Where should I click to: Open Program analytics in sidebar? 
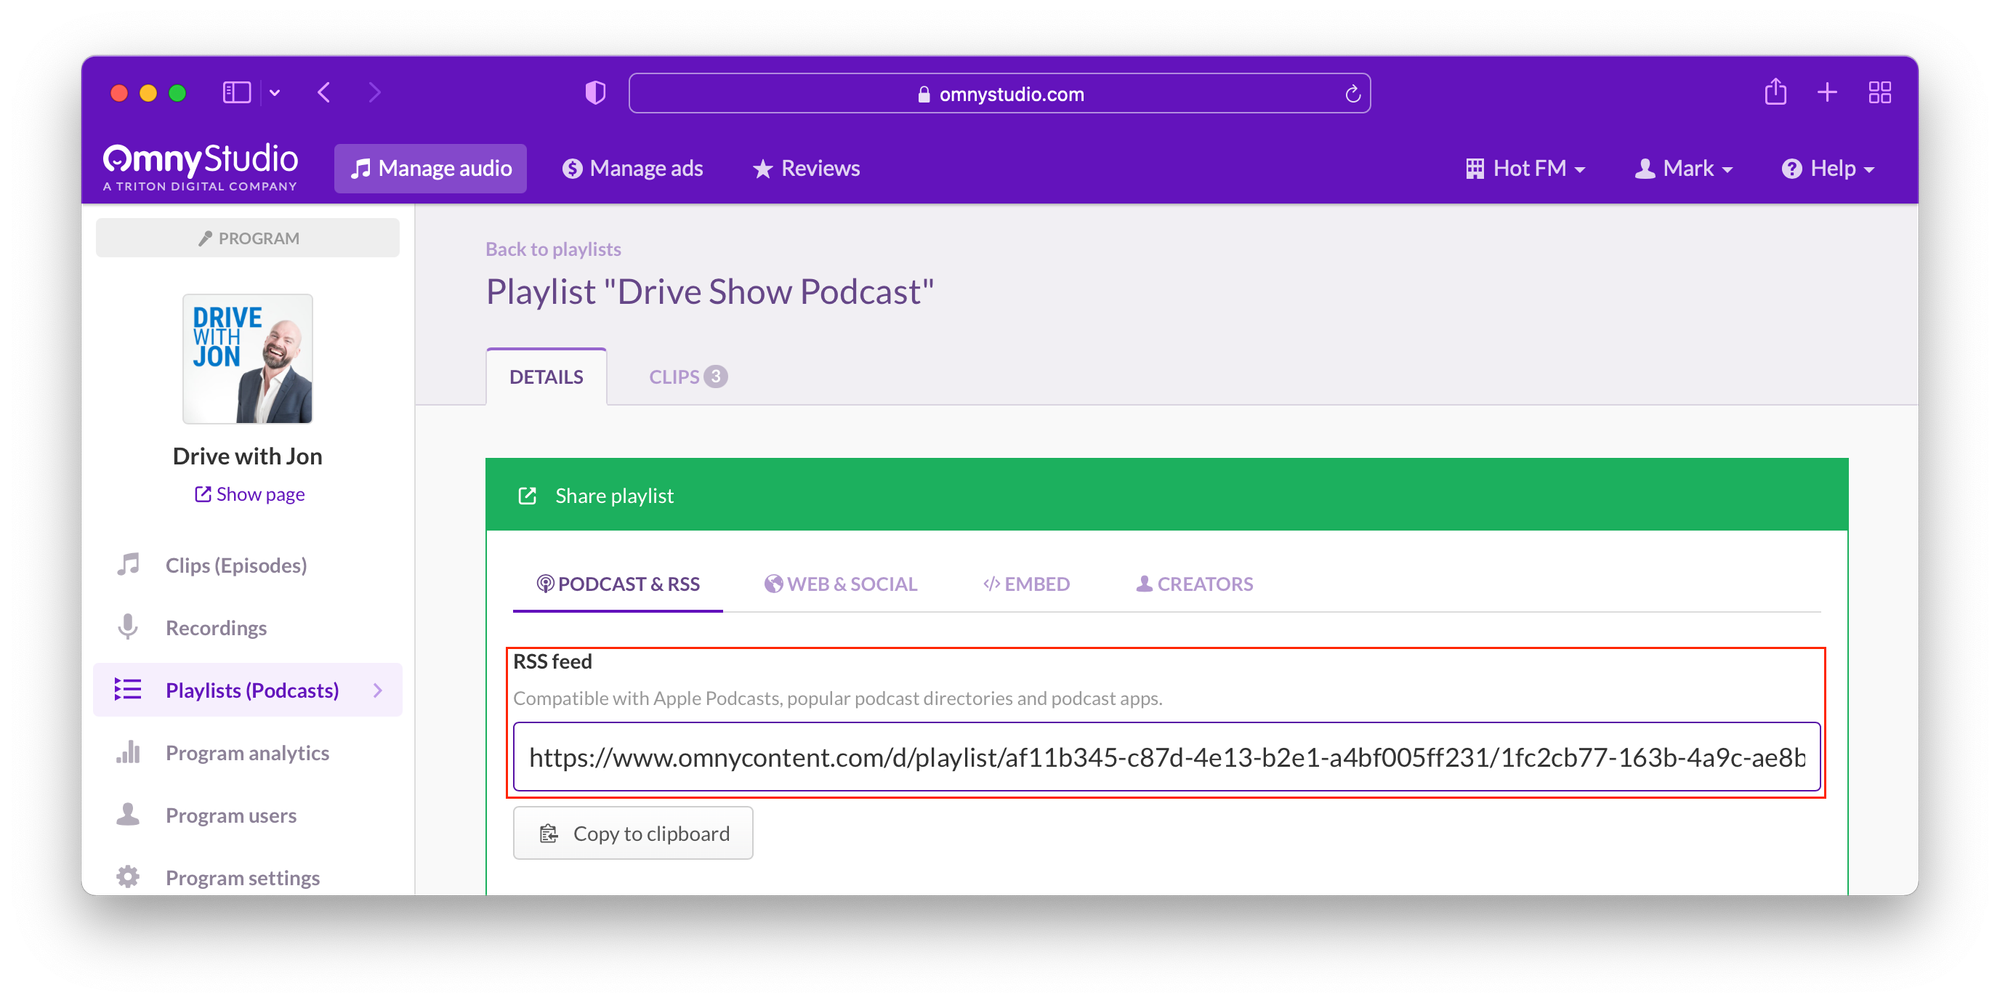tap(247, 753)
